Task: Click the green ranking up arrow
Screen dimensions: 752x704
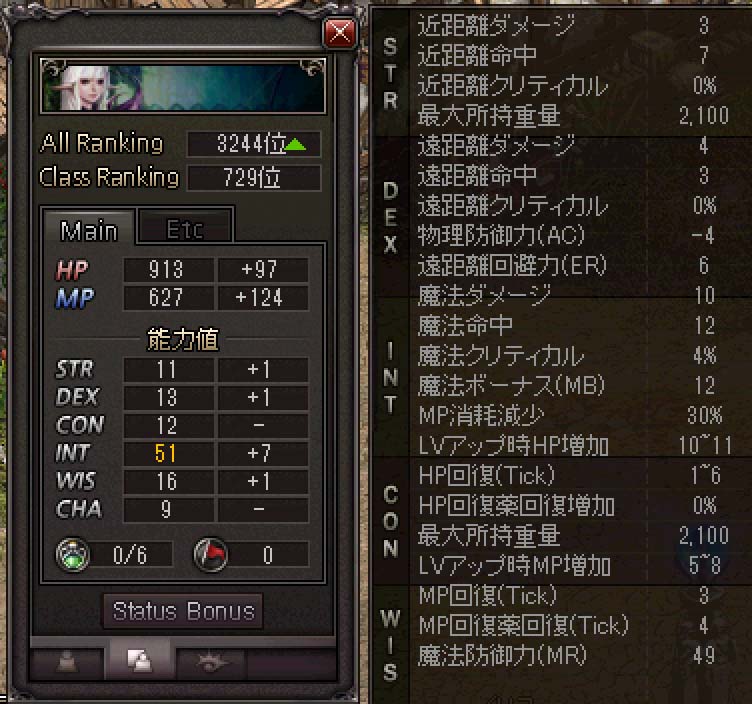Action: click(295, 144)
